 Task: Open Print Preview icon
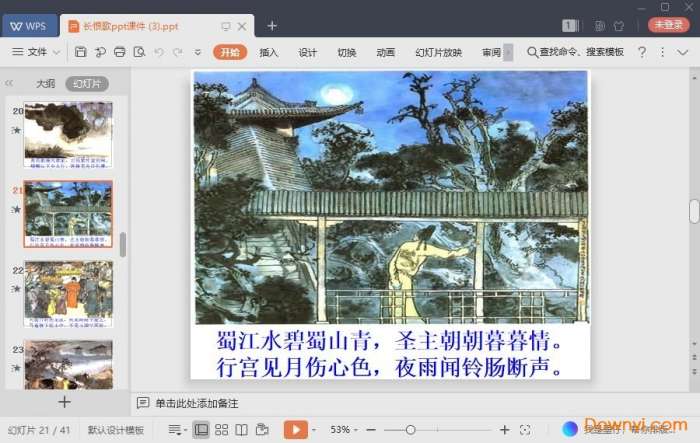tap(139, 52)
